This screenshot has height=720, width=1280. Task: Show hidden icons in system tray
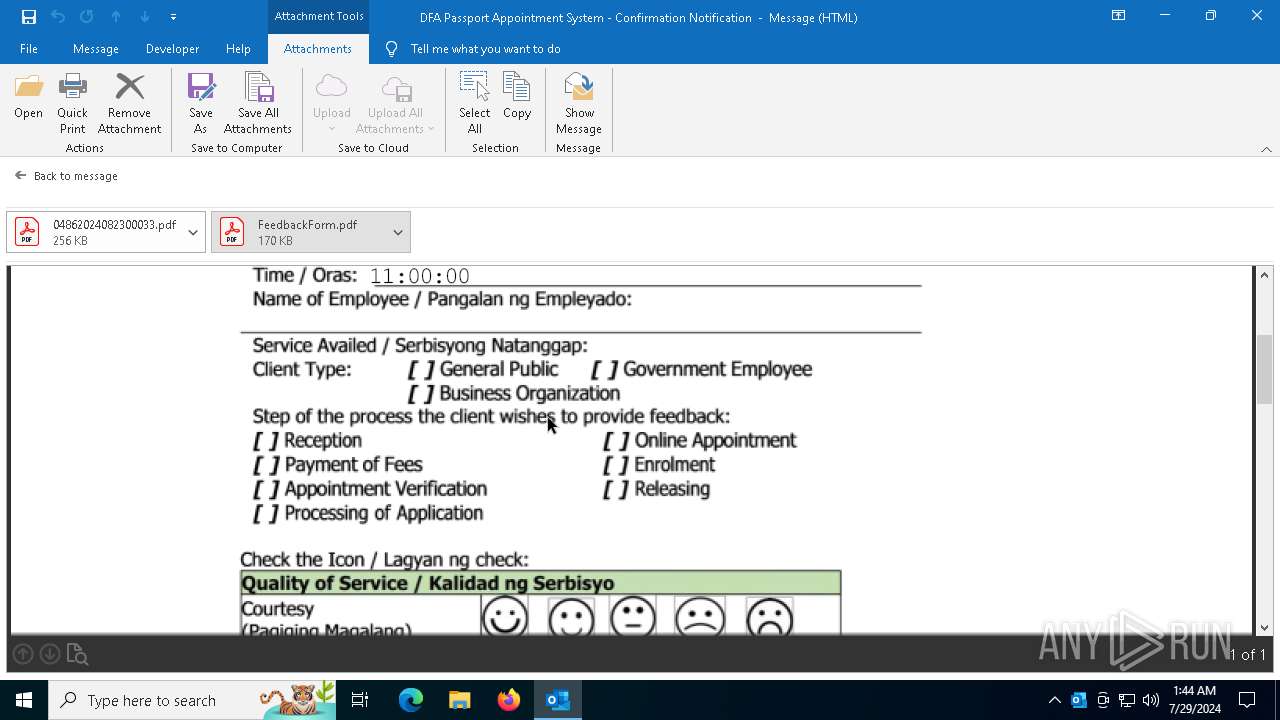(x=1054, y=700)
